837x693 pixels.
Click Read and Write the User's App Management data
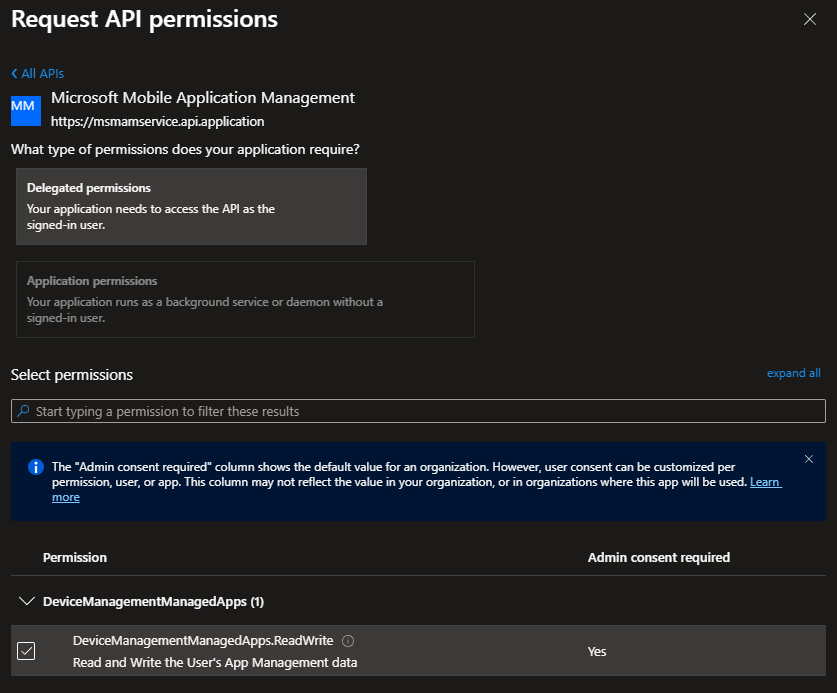pos(215,663)
